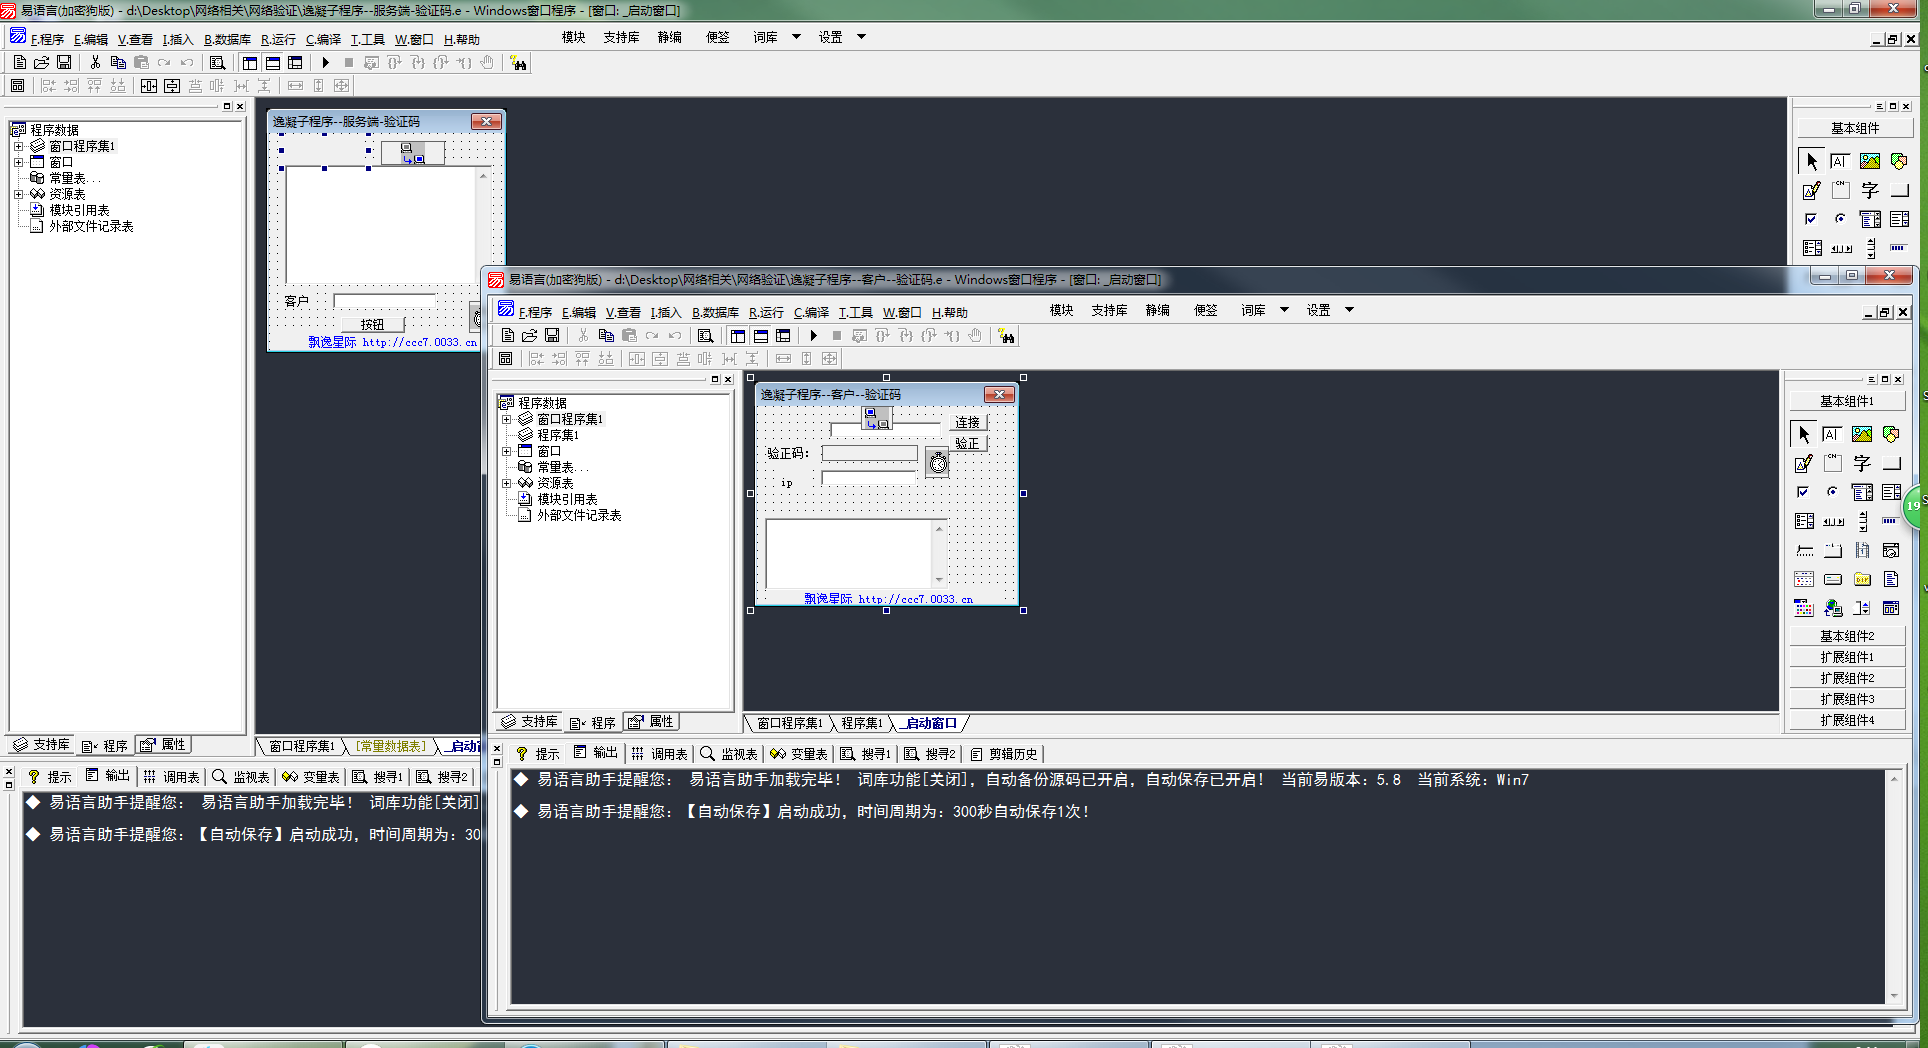Screen dimensions: 1928x1048
Task: Expand '窗口' node in front window tree
Action: coord(506,451)
